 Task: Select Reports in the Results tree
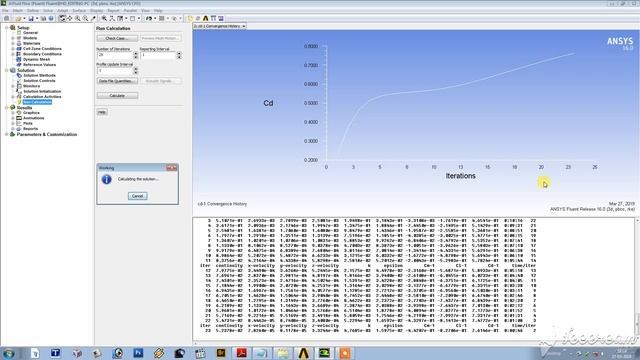coord(31,129)
